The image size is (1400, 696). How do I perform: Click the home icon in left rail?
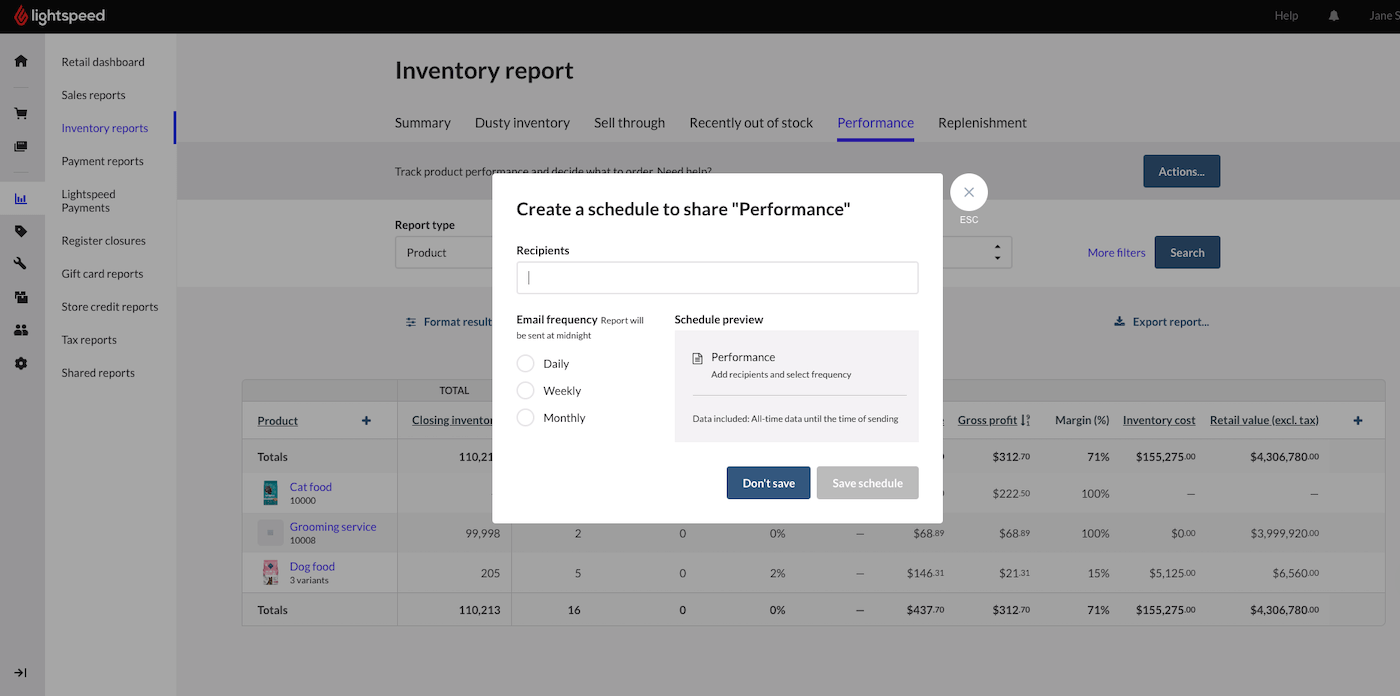[21, 61]
